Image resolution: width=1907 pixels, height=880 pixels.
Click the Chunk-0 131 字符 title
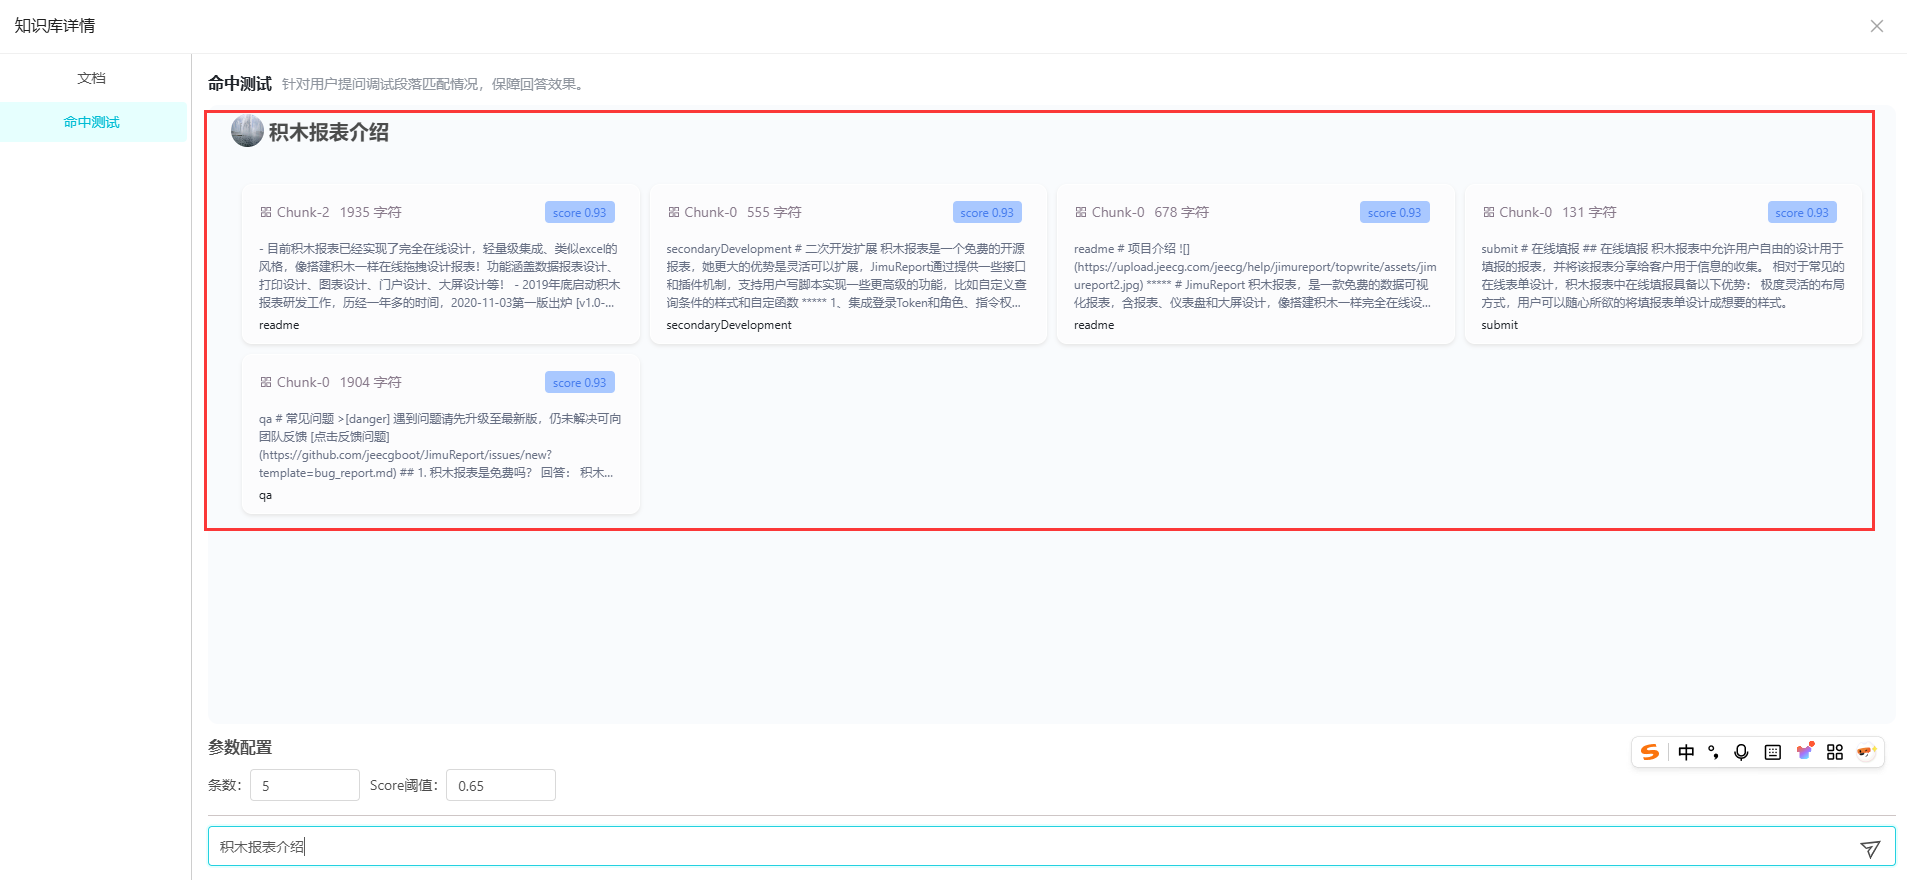click(x=1558, y=212)
